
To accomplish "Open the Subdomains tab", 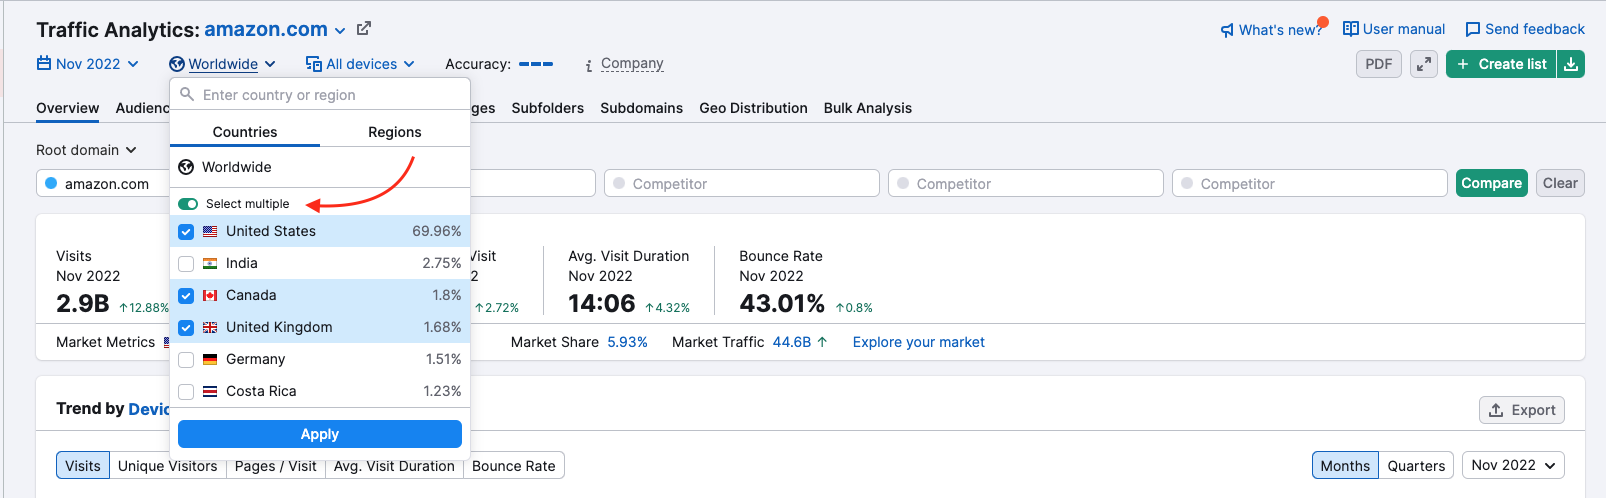I will click(642, 108).
